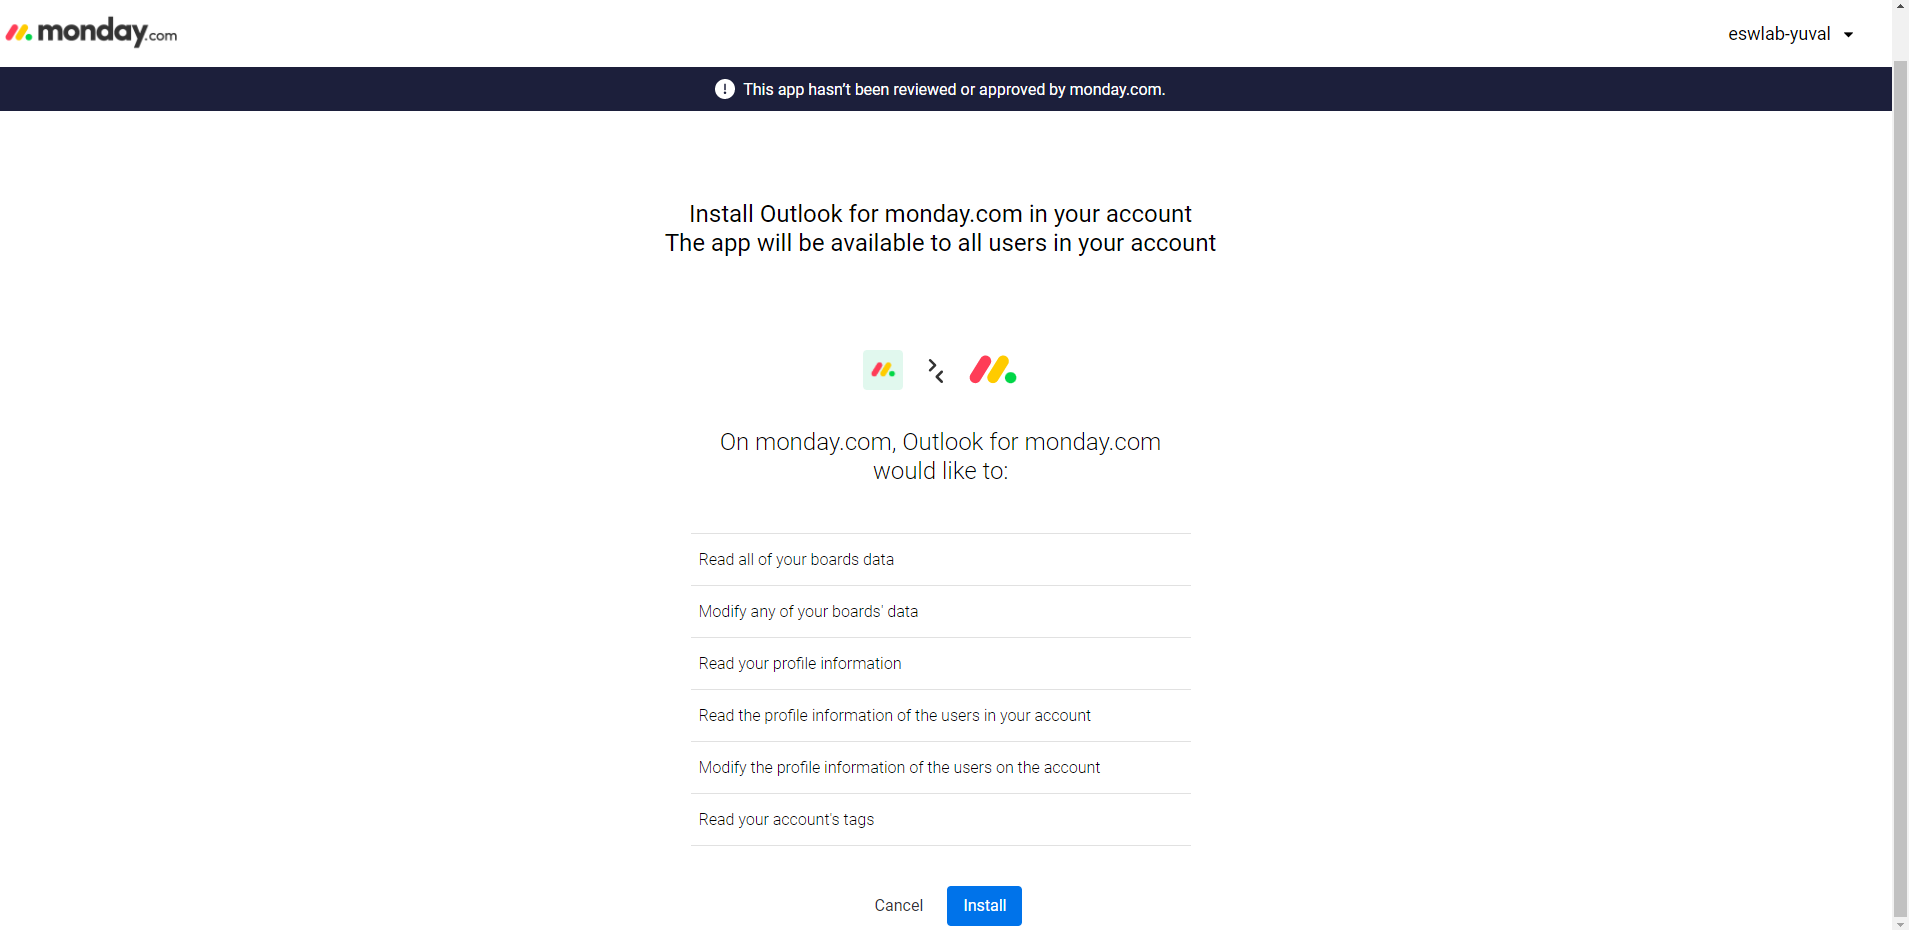Click the dropdown arrow next to eswlab-yuval
This screenshot has width=1909, height=930.
click(1848, 35)
